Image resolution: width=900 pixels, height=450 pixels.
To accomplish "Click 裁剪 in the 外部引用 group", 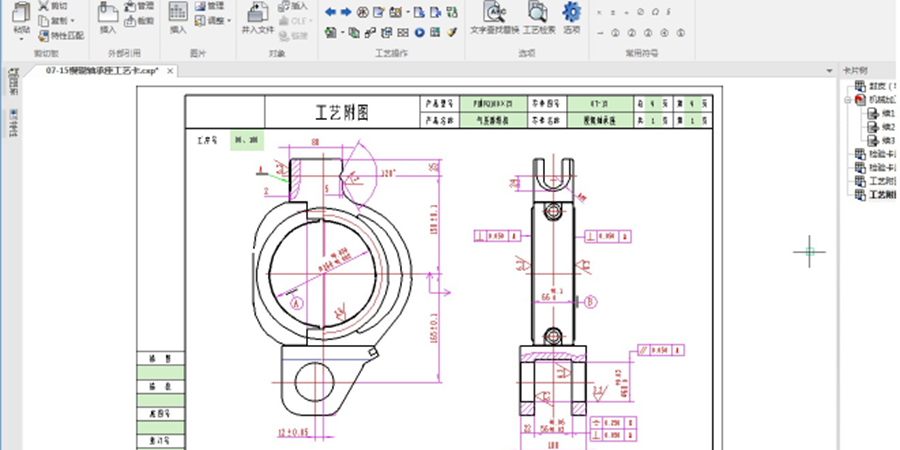I will click(139, 21).
